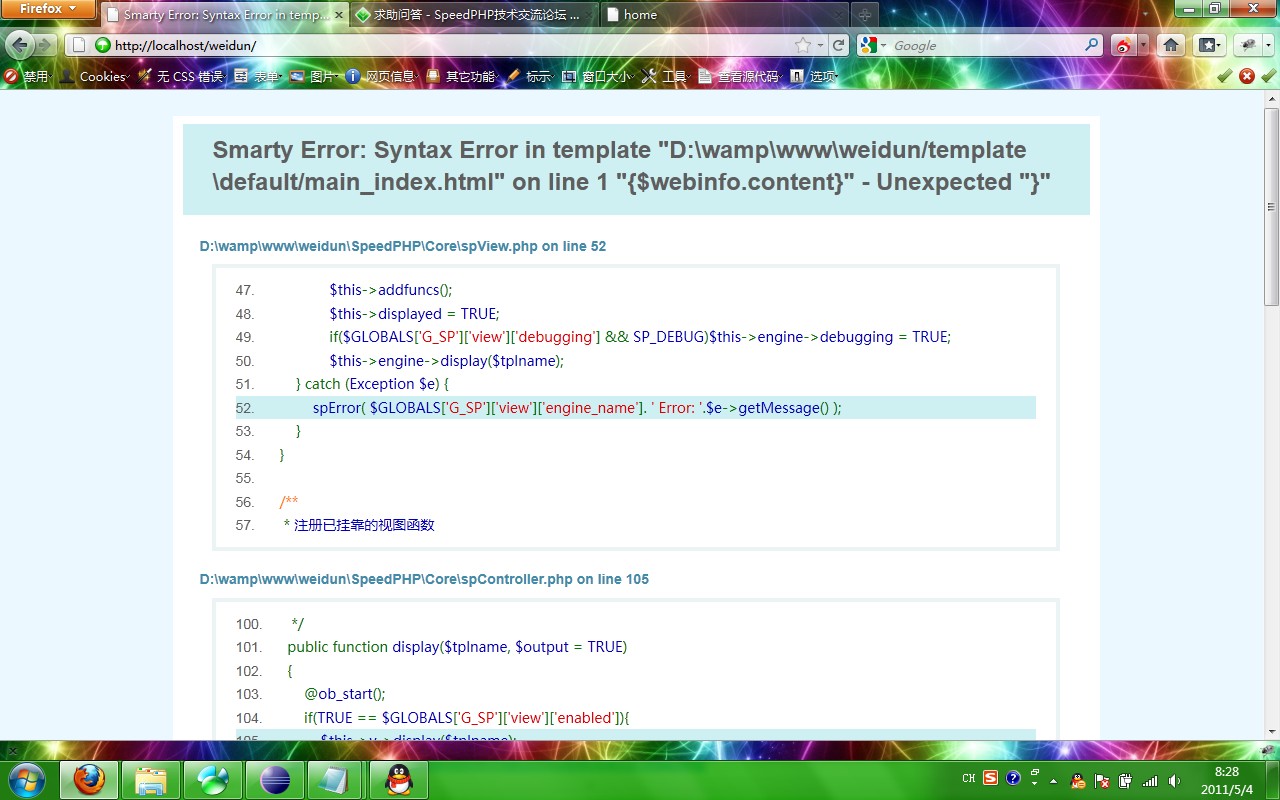Viewport: 1280px width, 800px height.
Task: Open the orange Firefox menu button
Action: tap(48, 9)
